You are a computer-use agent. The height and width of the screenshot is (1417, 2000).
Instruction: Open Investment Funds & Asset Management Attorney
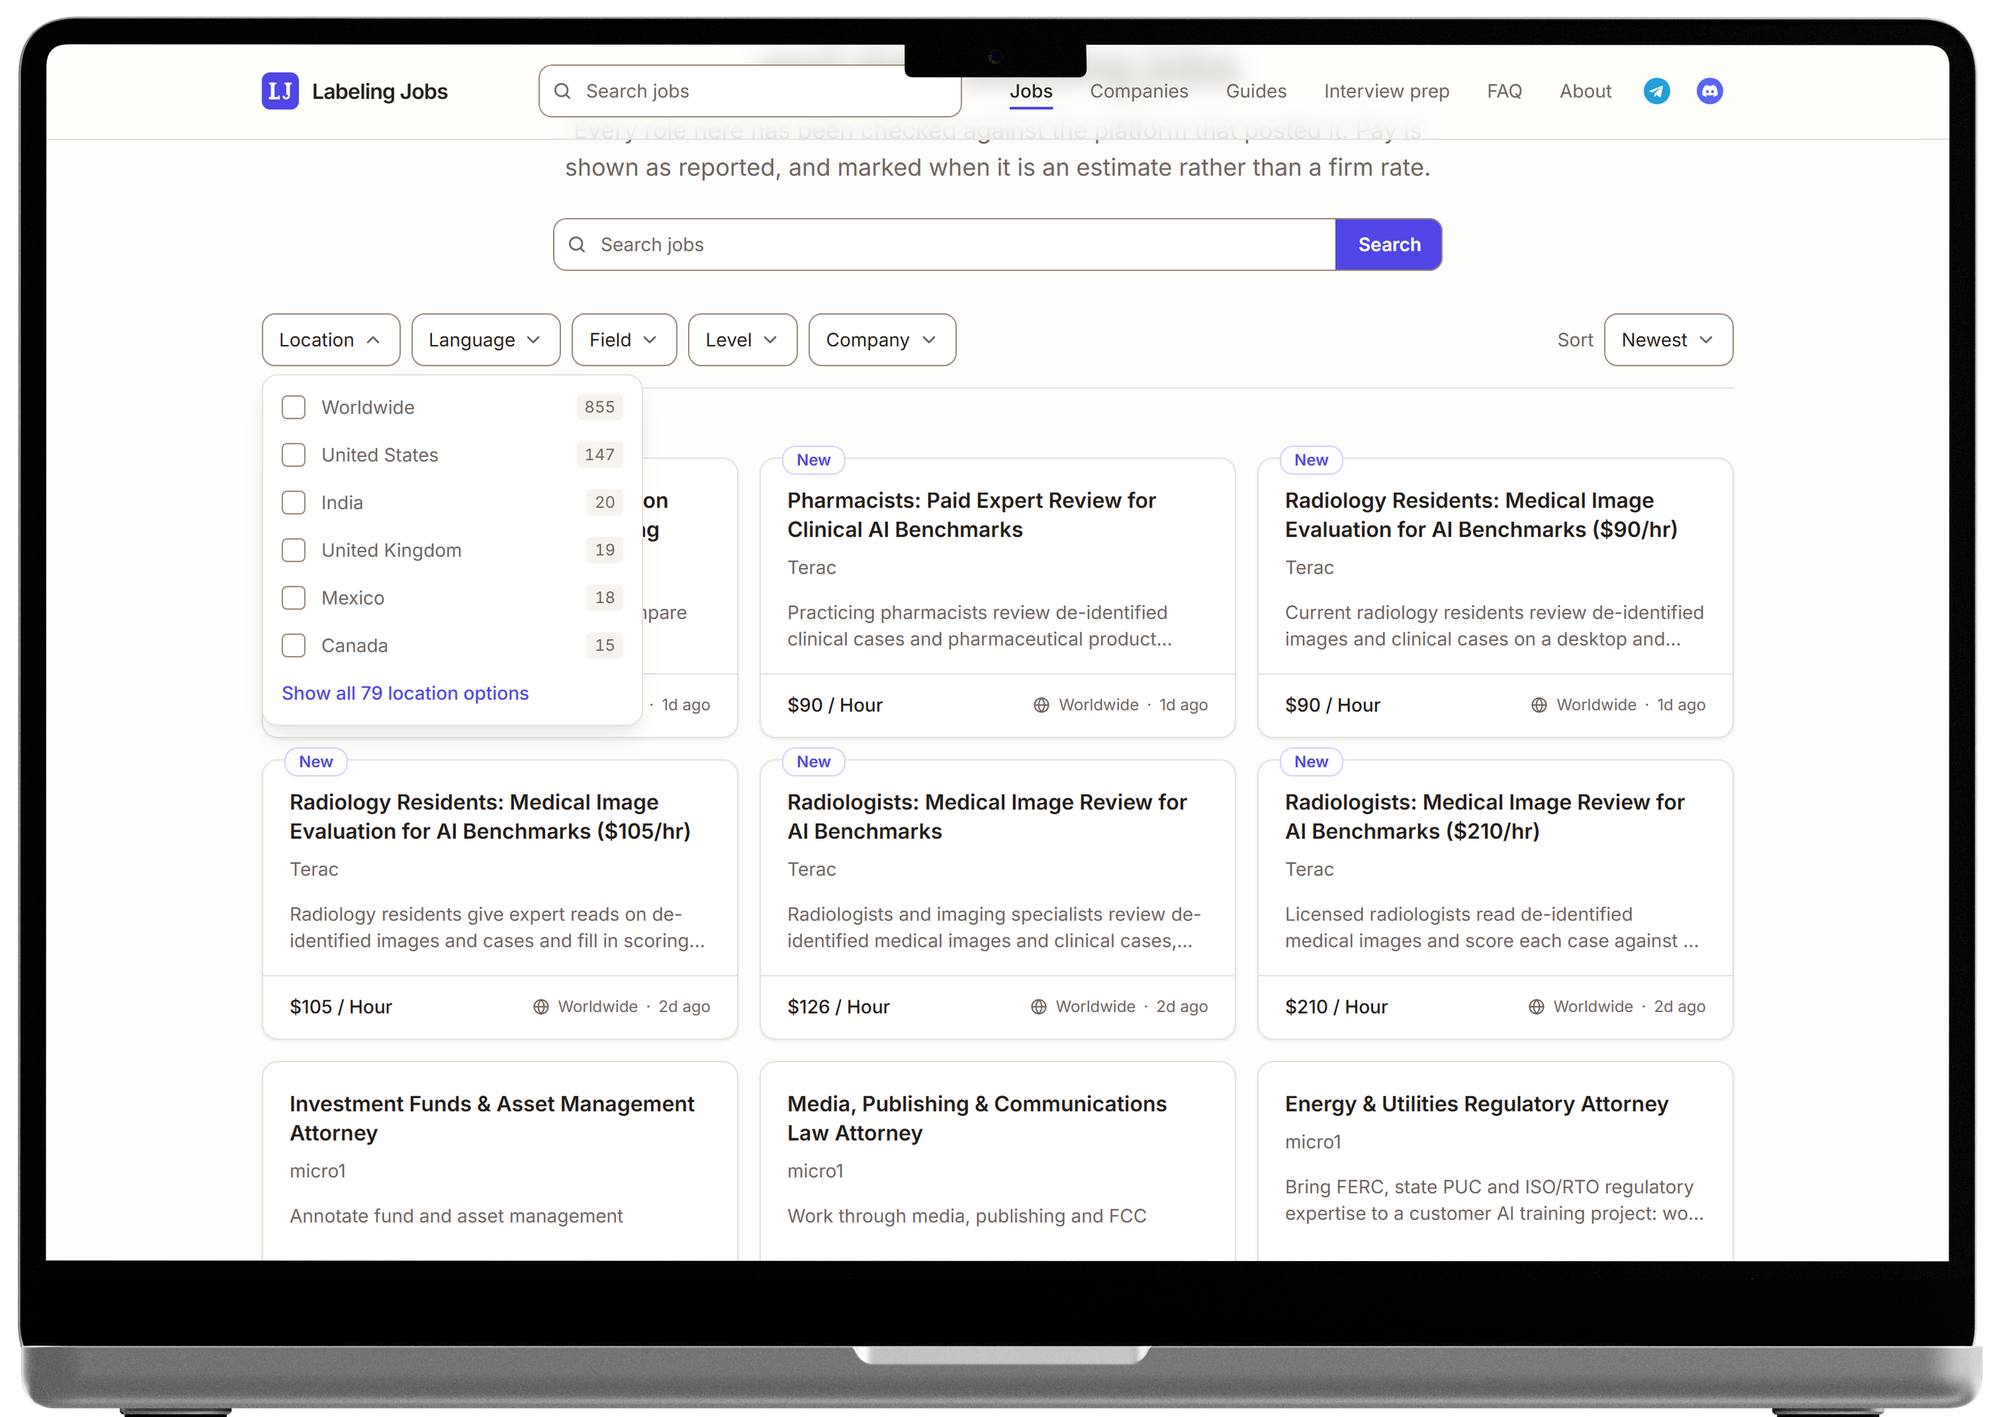492,1118
